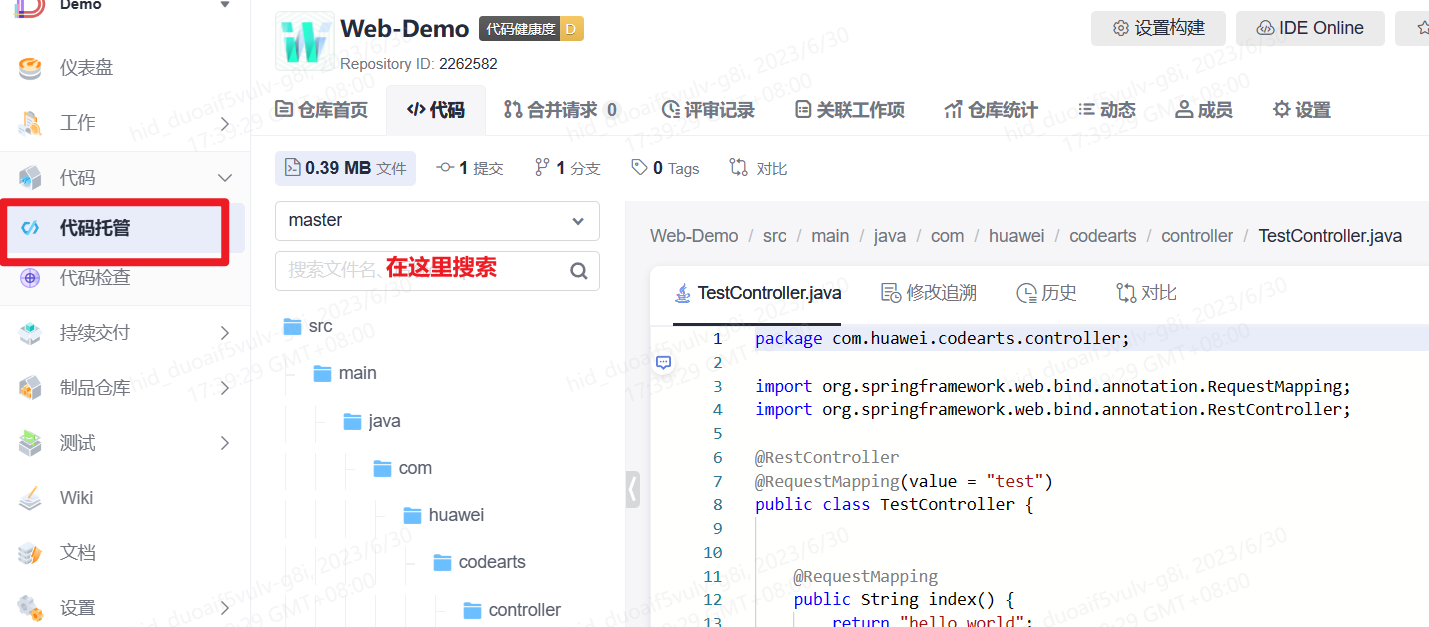This screenshot has width=1429, height=627.
Task: Select the TestController.java file tab
Action: click(757, 293)
